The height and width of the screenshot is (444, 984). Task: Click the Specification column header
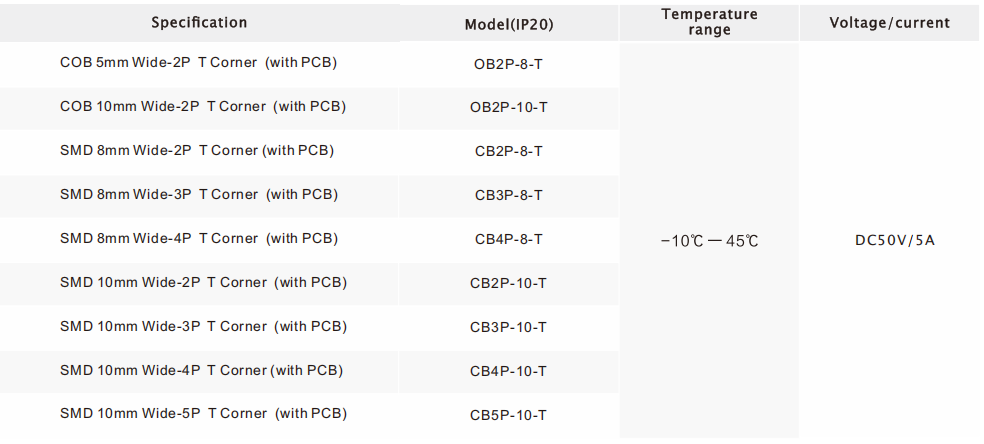point(199,22)
